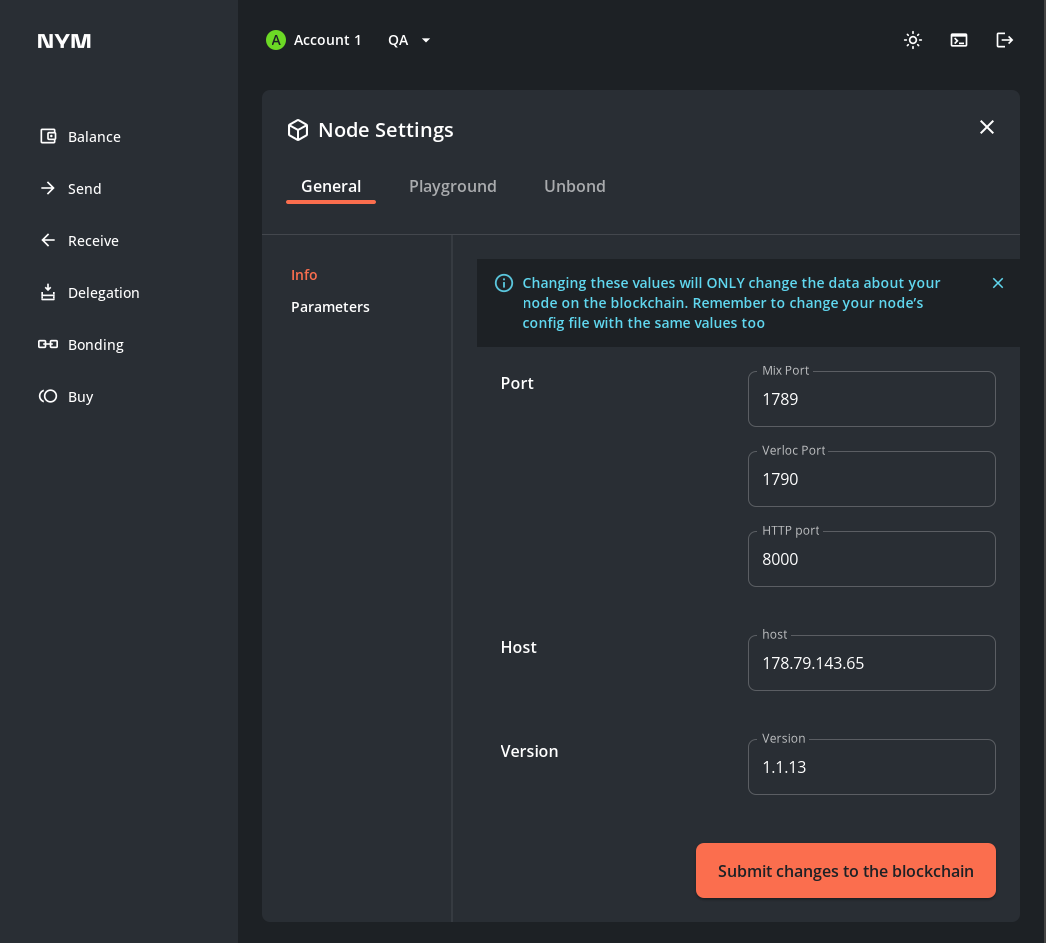Viewport: 1046px width, 943px height.
Task: Click the Send arrow icon
Action: click(x=48, y=188)
